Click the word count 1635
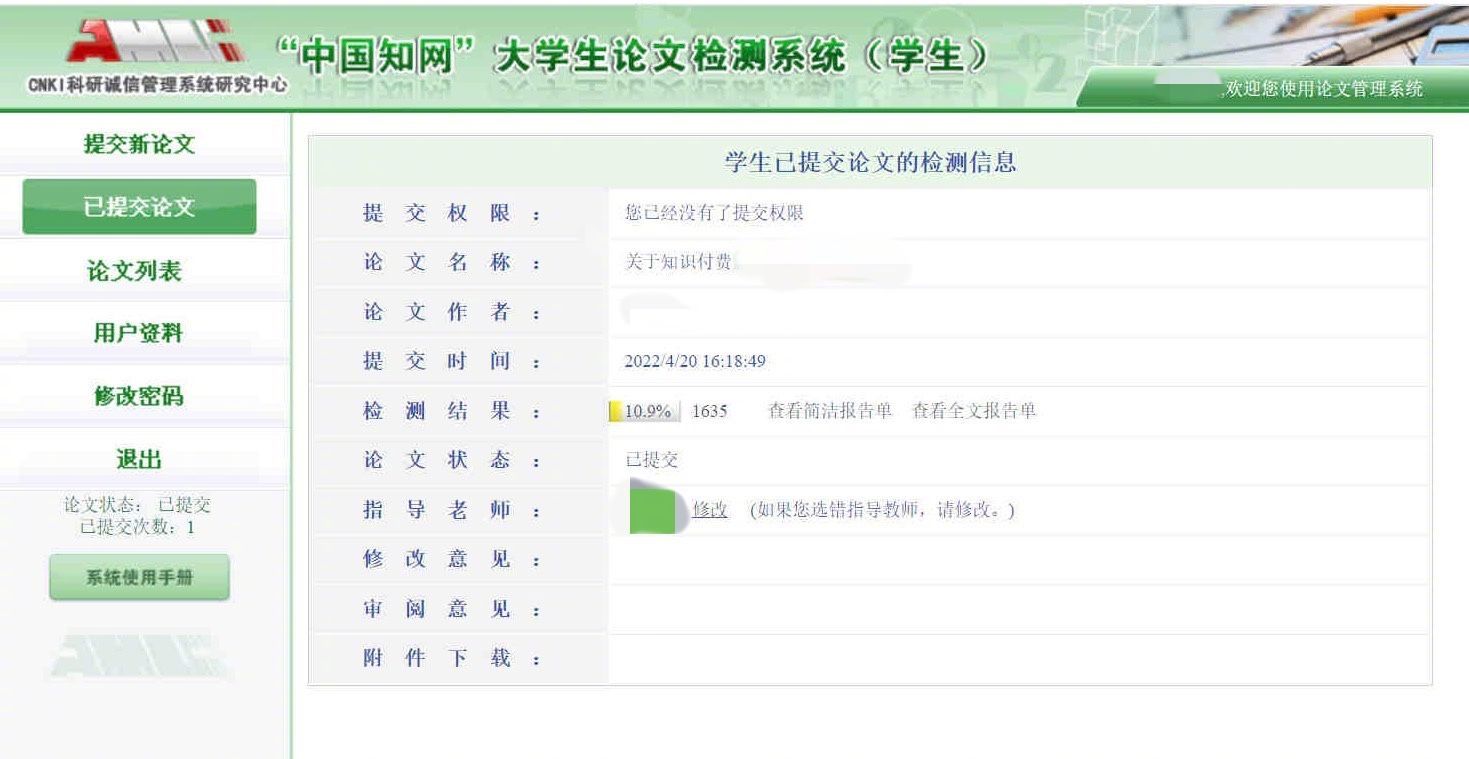 pyautogui.click(x=710, y=411)
